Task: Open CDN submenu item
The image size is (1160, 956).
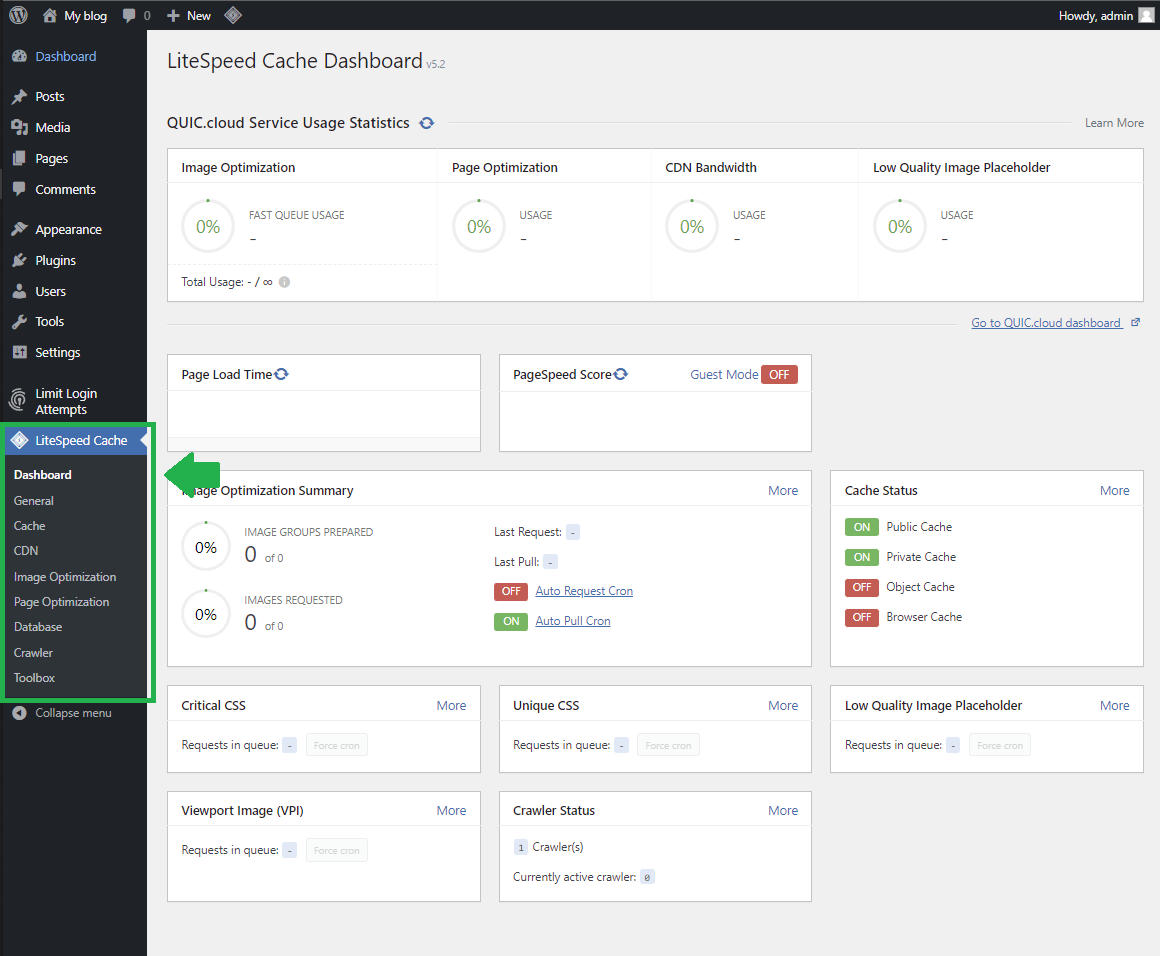Action: tap(26, 551)
